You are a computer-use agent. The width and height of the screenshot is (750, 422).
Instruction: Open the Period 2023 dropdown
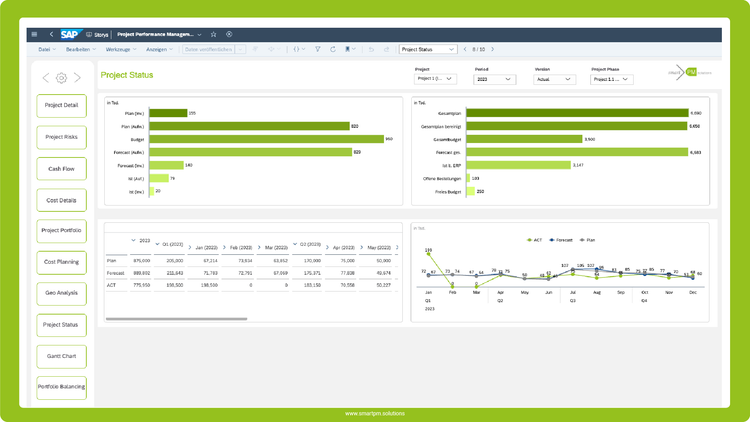pyautogui.click(x=495, y=79)
